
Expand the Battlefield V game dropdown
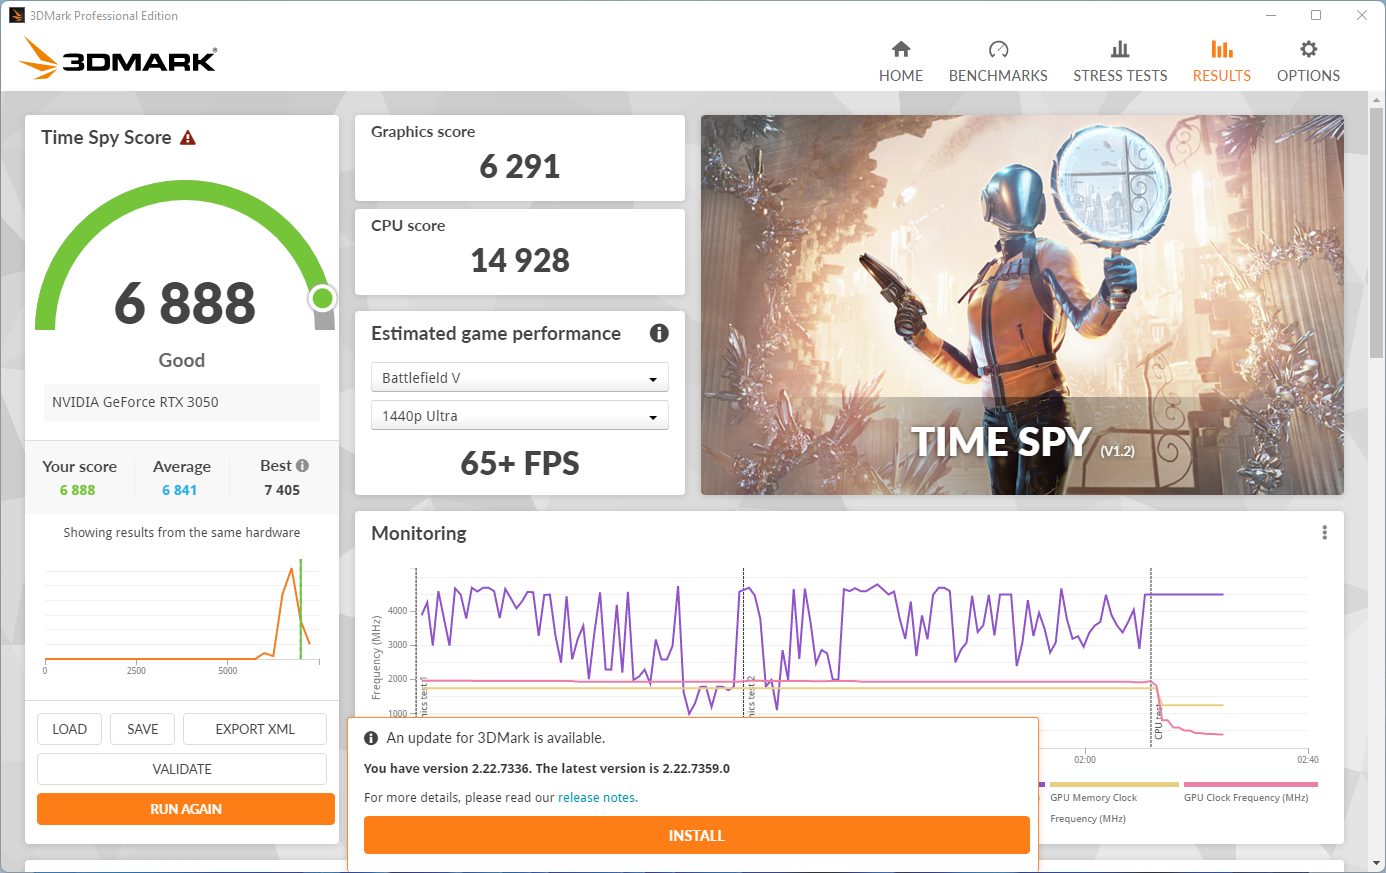pyautogui.click(x=519, y=378)
